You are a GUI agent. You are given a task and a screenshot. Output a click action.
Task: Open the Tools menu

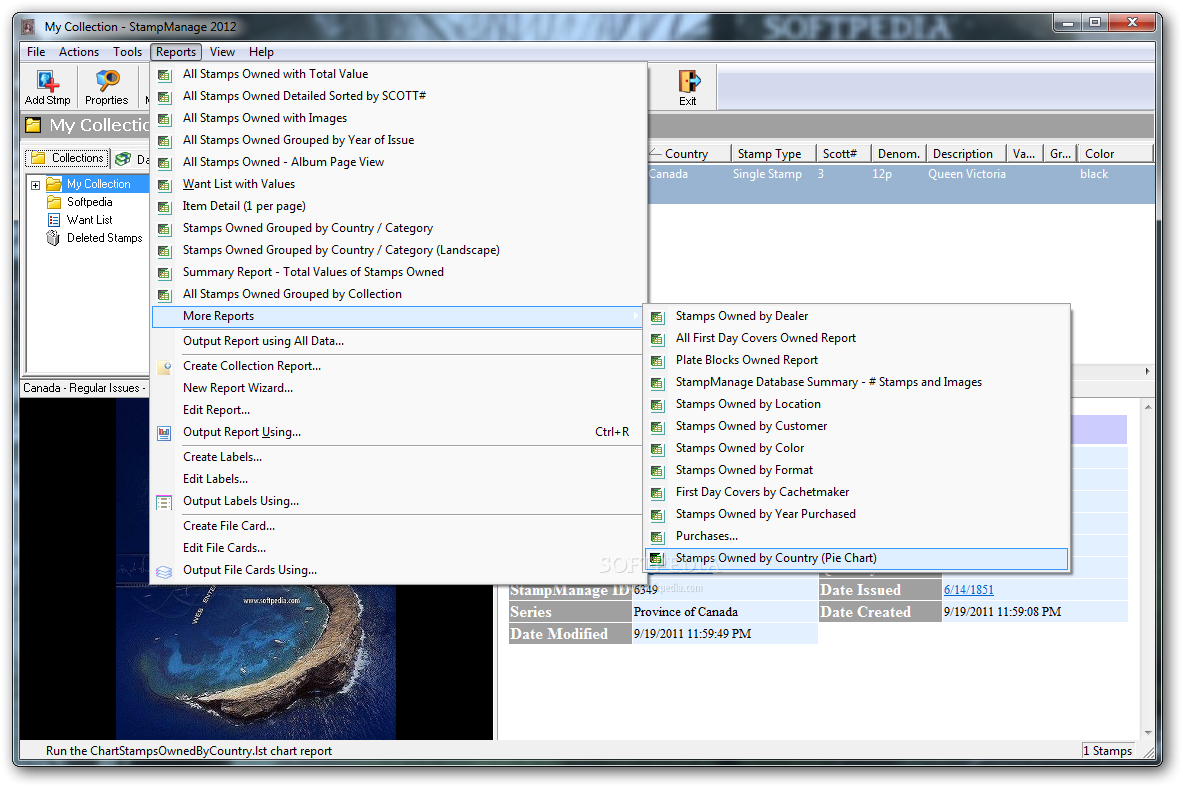(128, 52)
